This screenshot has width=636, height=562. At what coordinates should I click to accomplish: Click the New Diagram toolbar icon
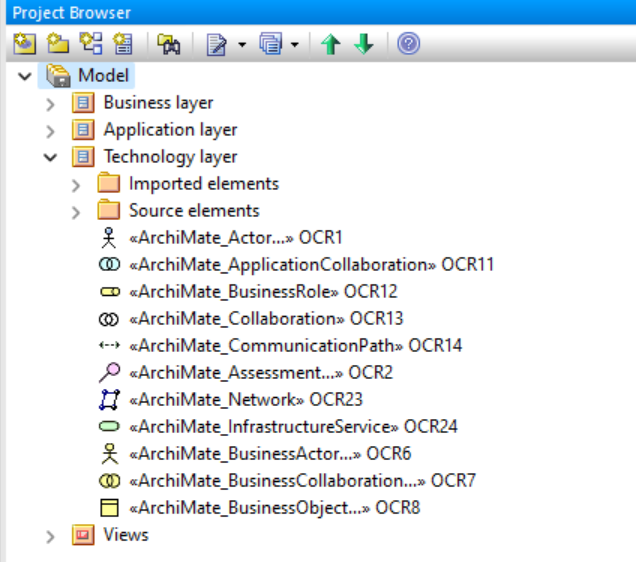click(90, 45)
